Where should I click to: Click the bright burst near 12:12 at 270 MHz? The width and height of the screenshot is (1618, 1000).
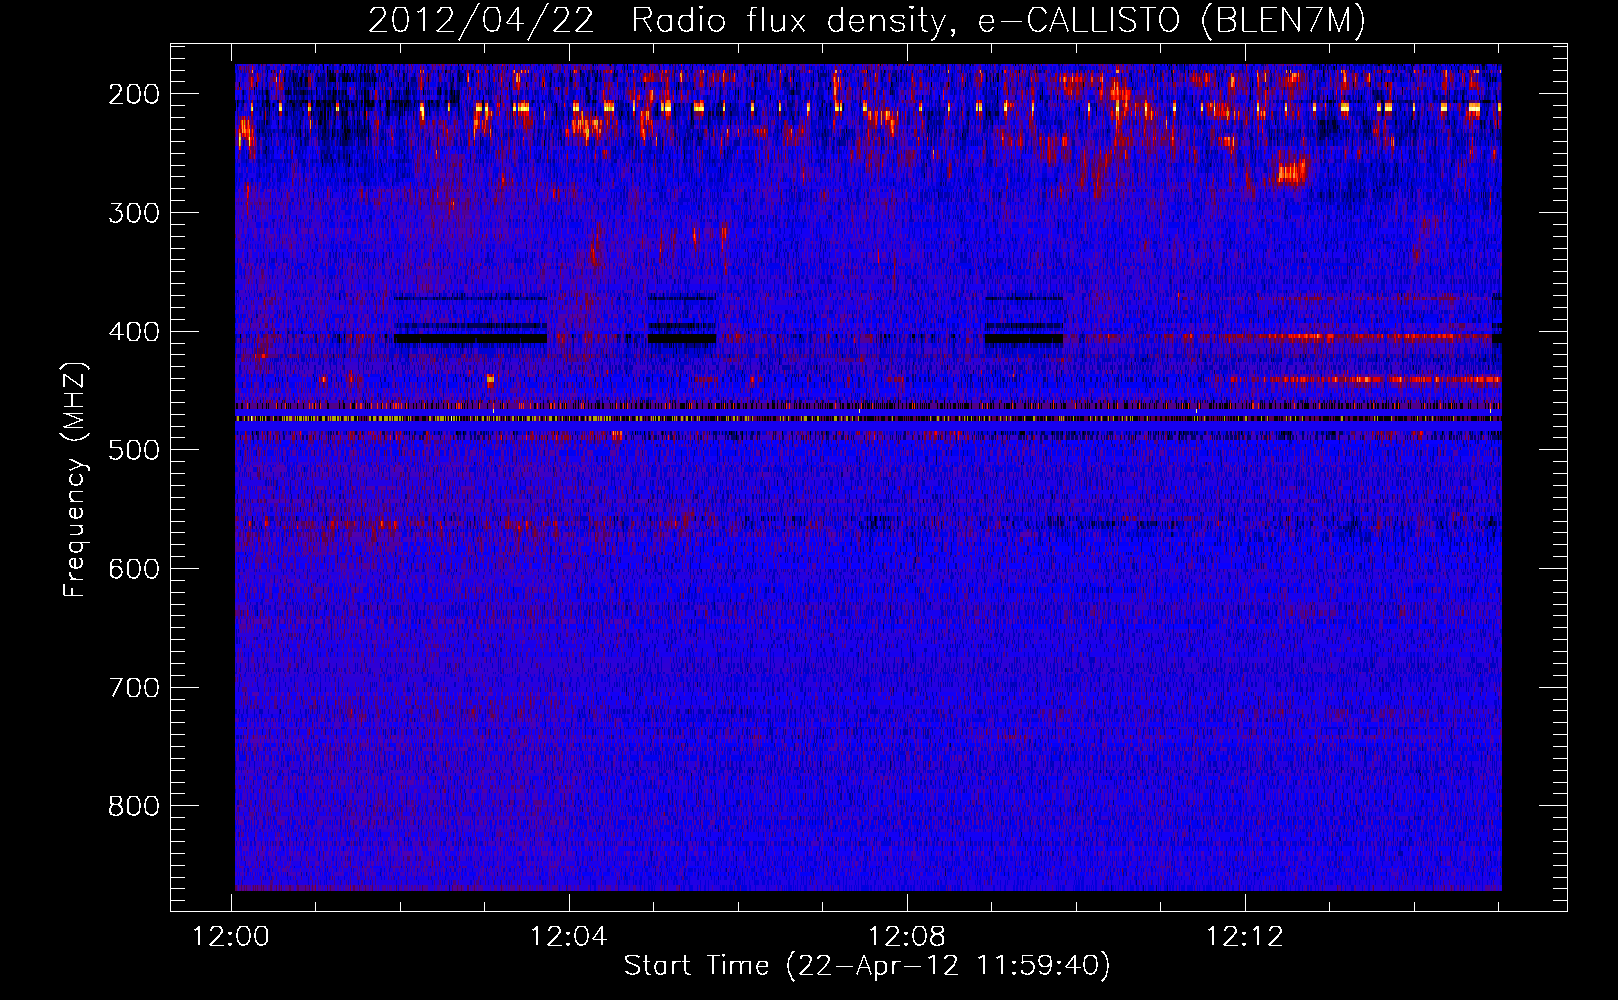point(1291,172)
